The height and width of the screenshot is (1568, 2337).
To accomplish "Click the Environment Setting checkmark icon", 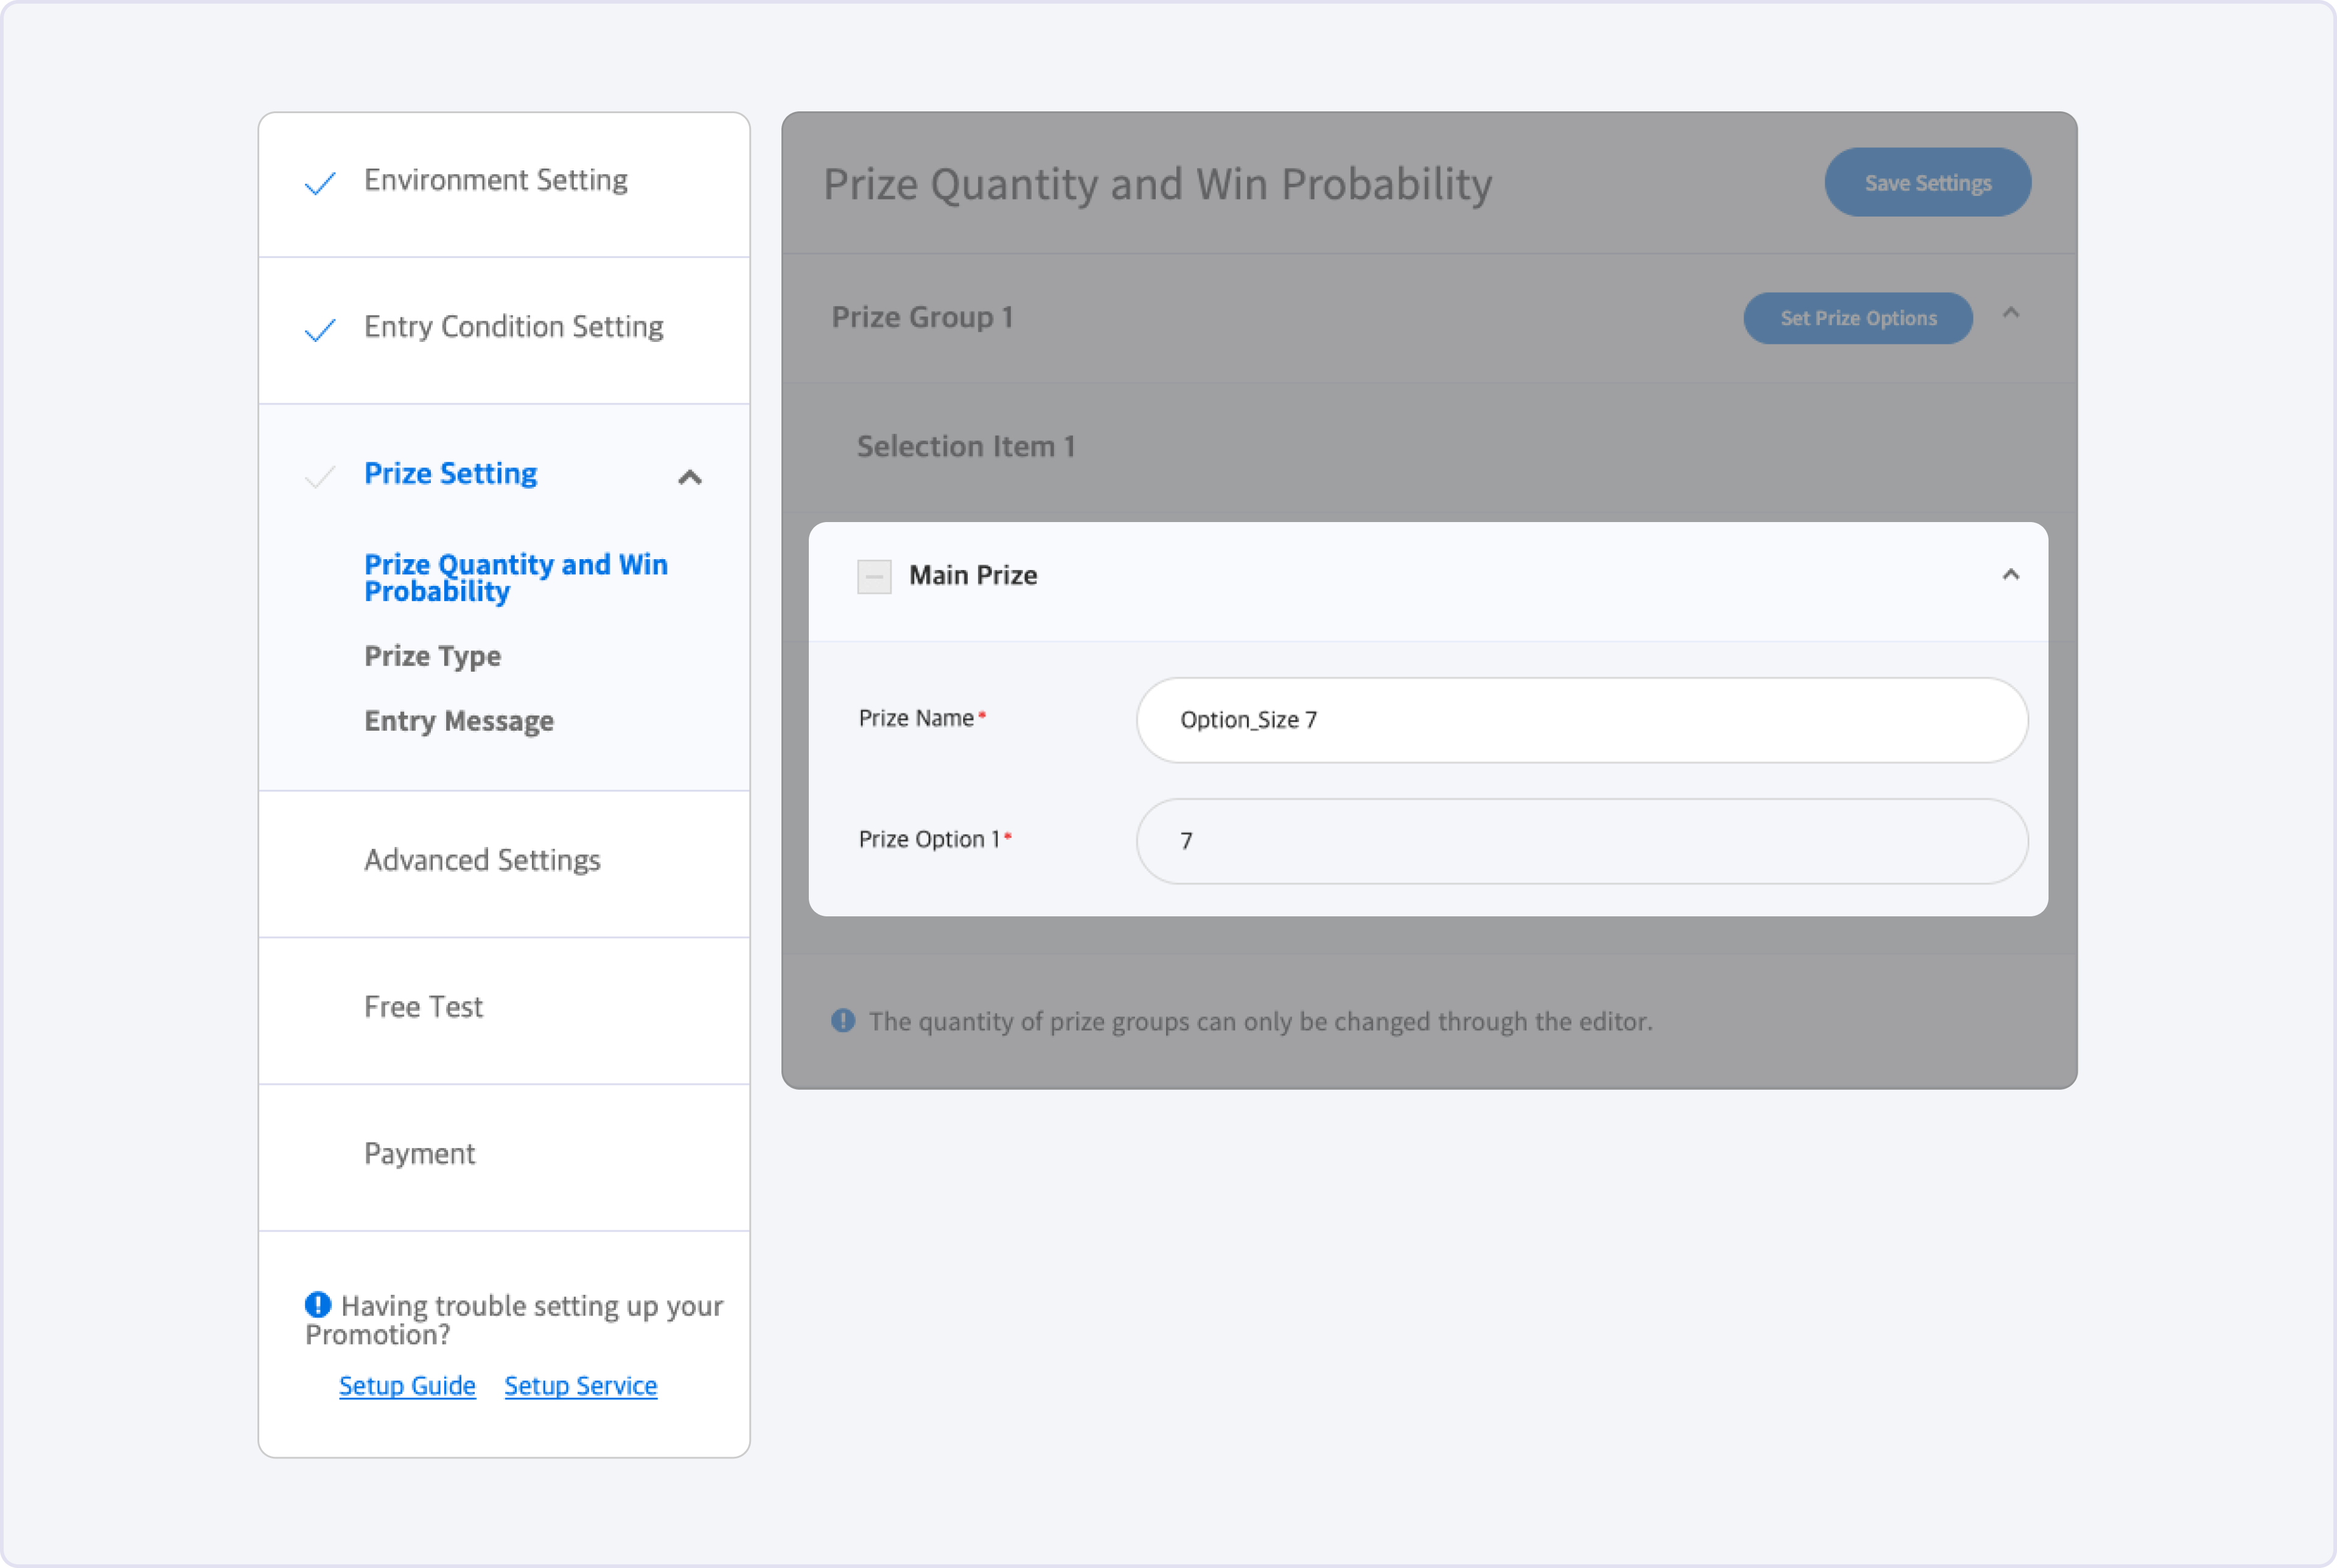I will point(320,183).
